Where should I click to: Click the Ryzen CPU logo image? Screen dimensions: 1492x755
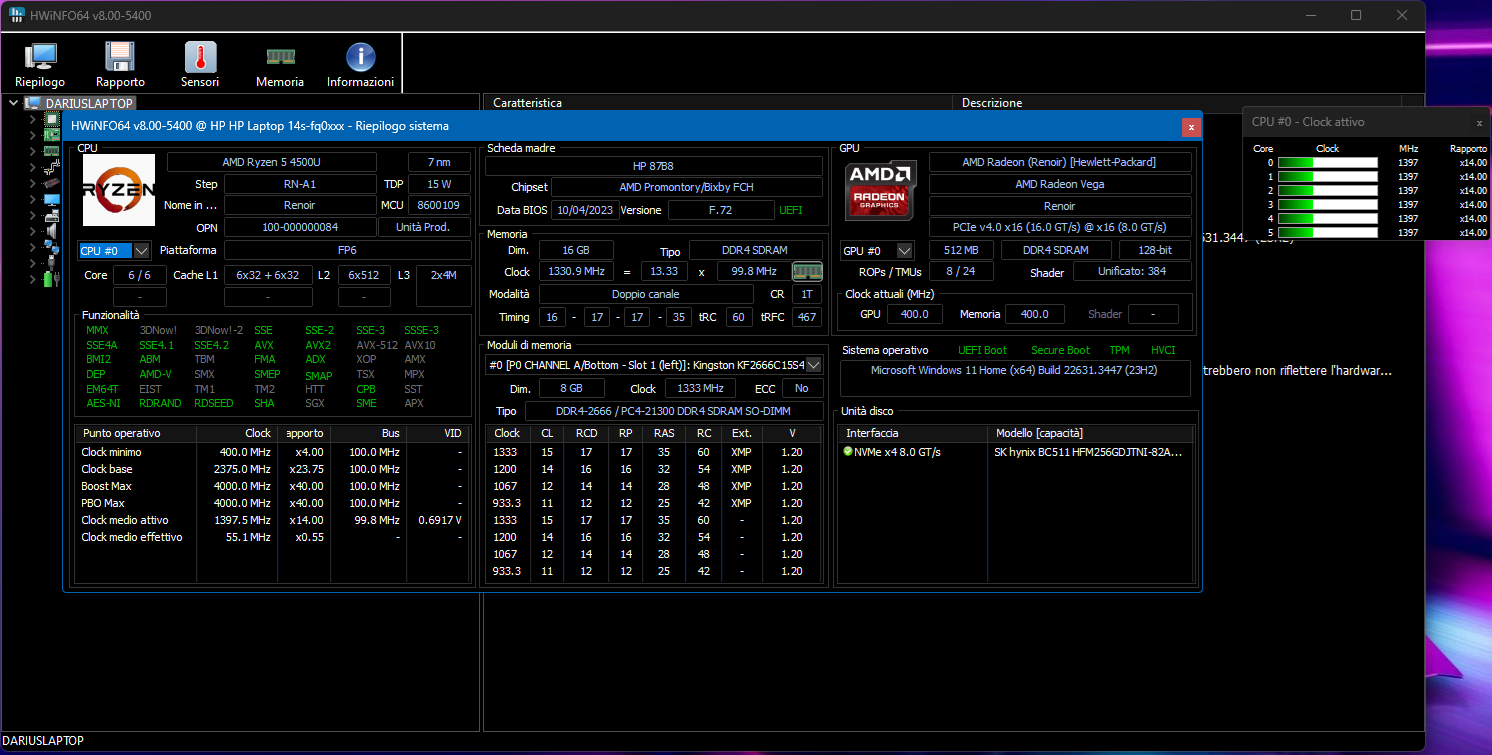pos(118,190)
